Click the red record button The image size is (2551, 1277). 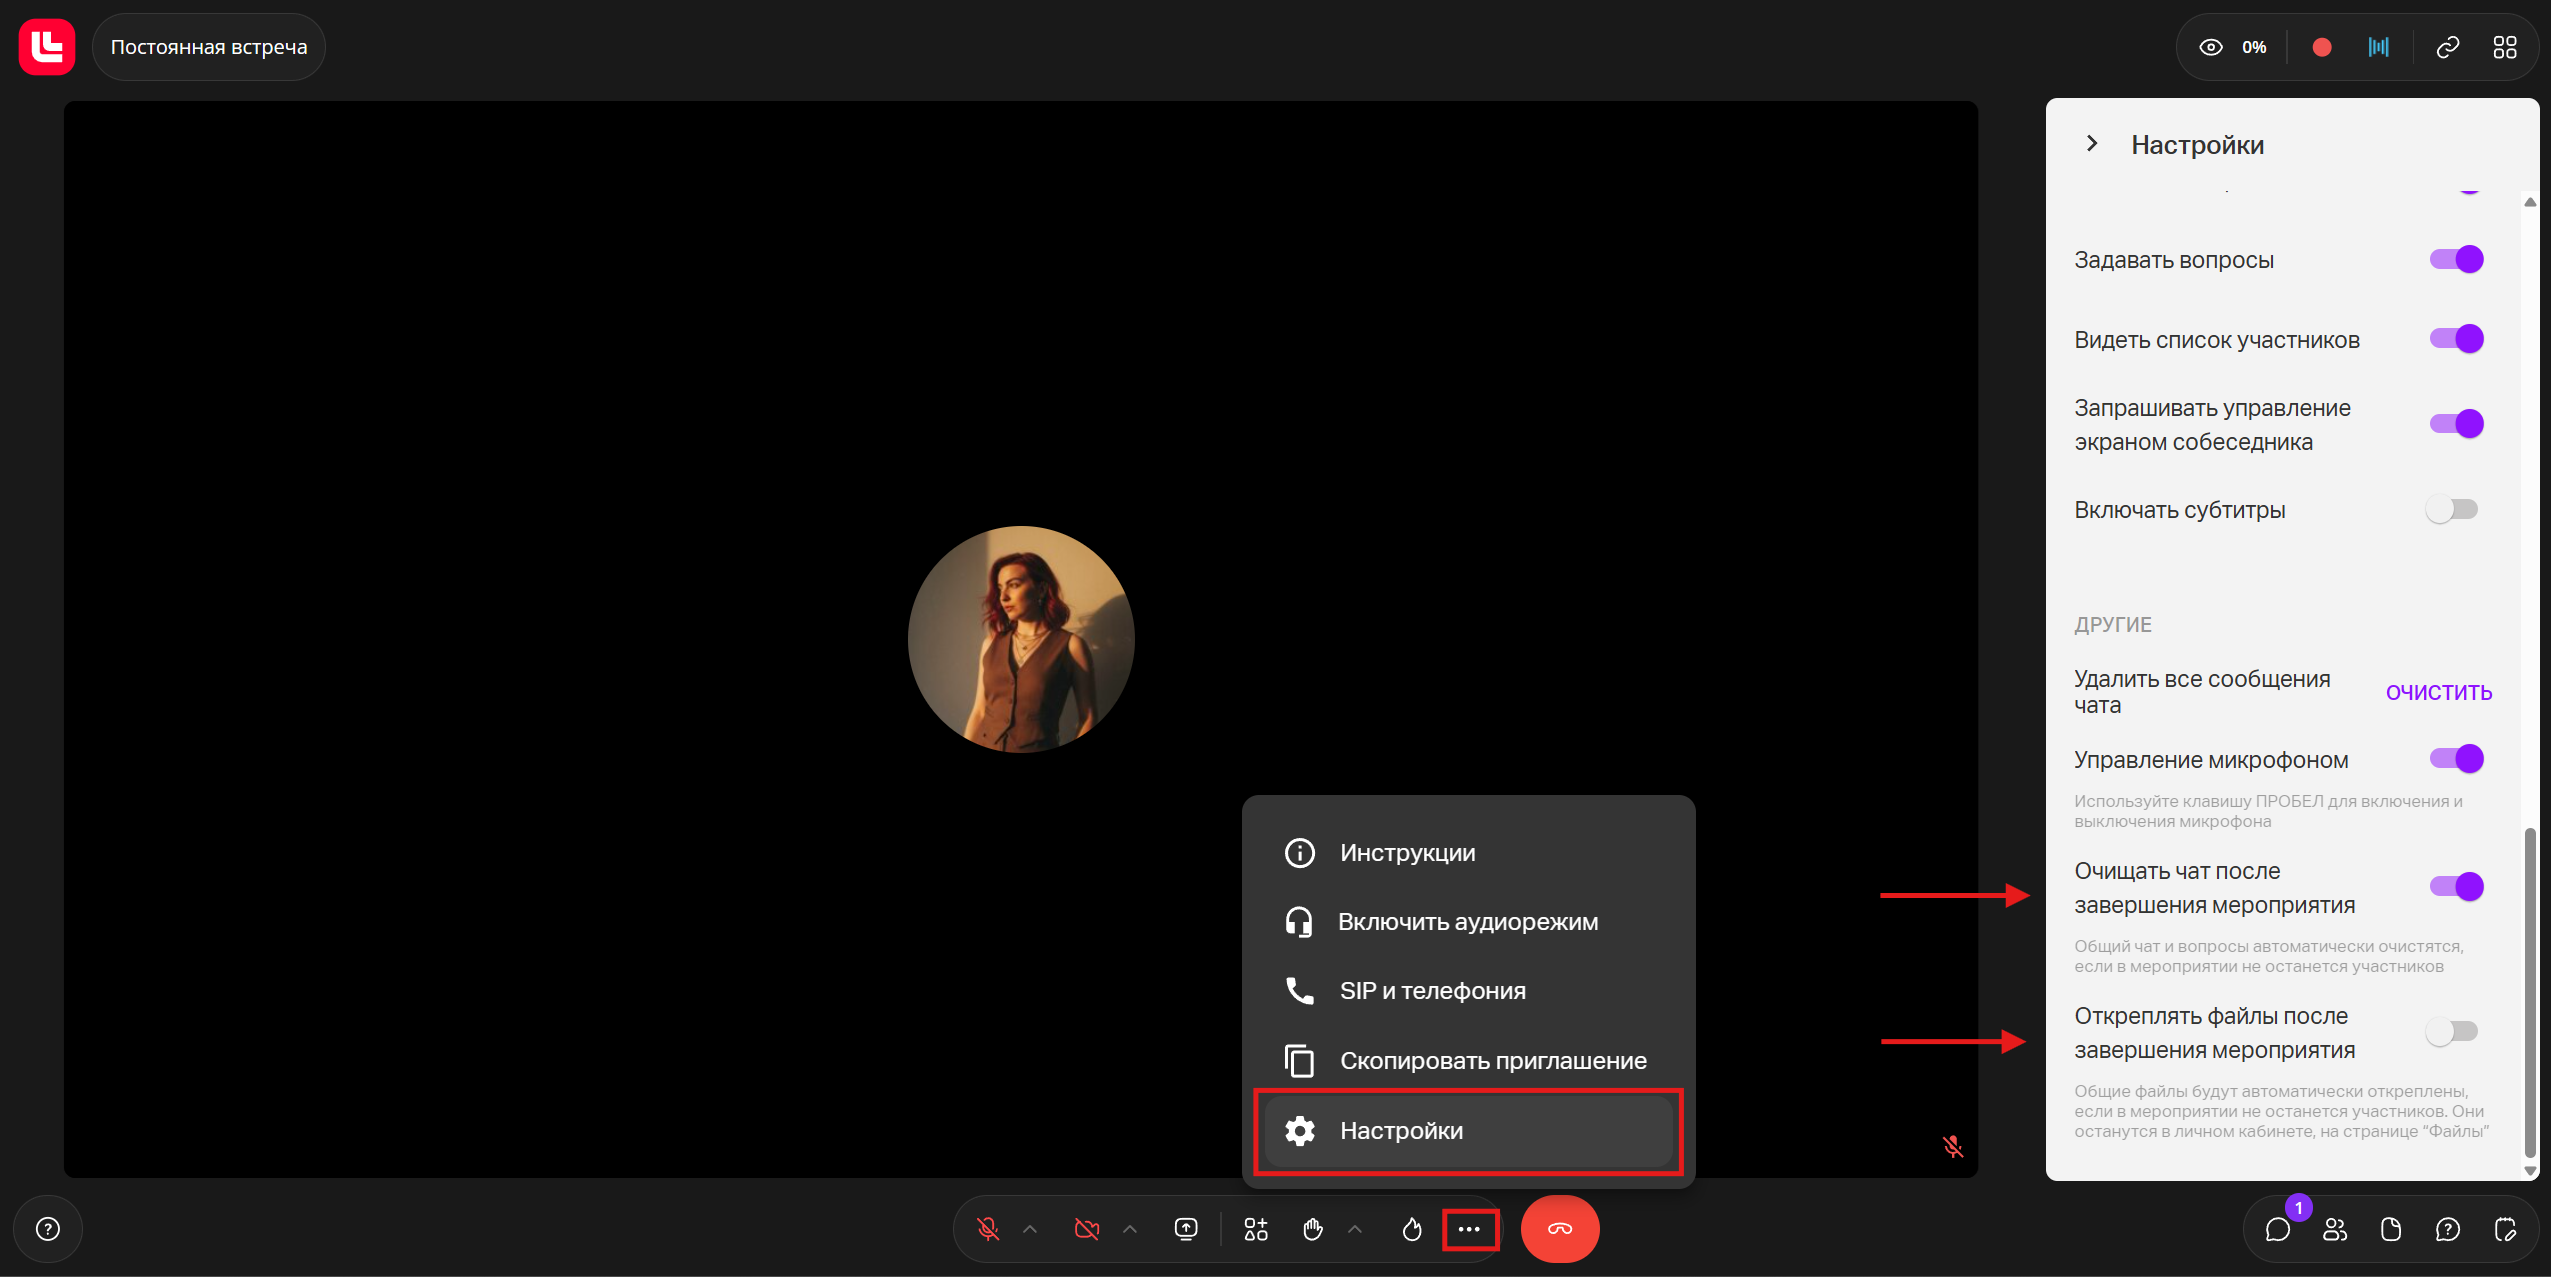(x=2322, y=47)
